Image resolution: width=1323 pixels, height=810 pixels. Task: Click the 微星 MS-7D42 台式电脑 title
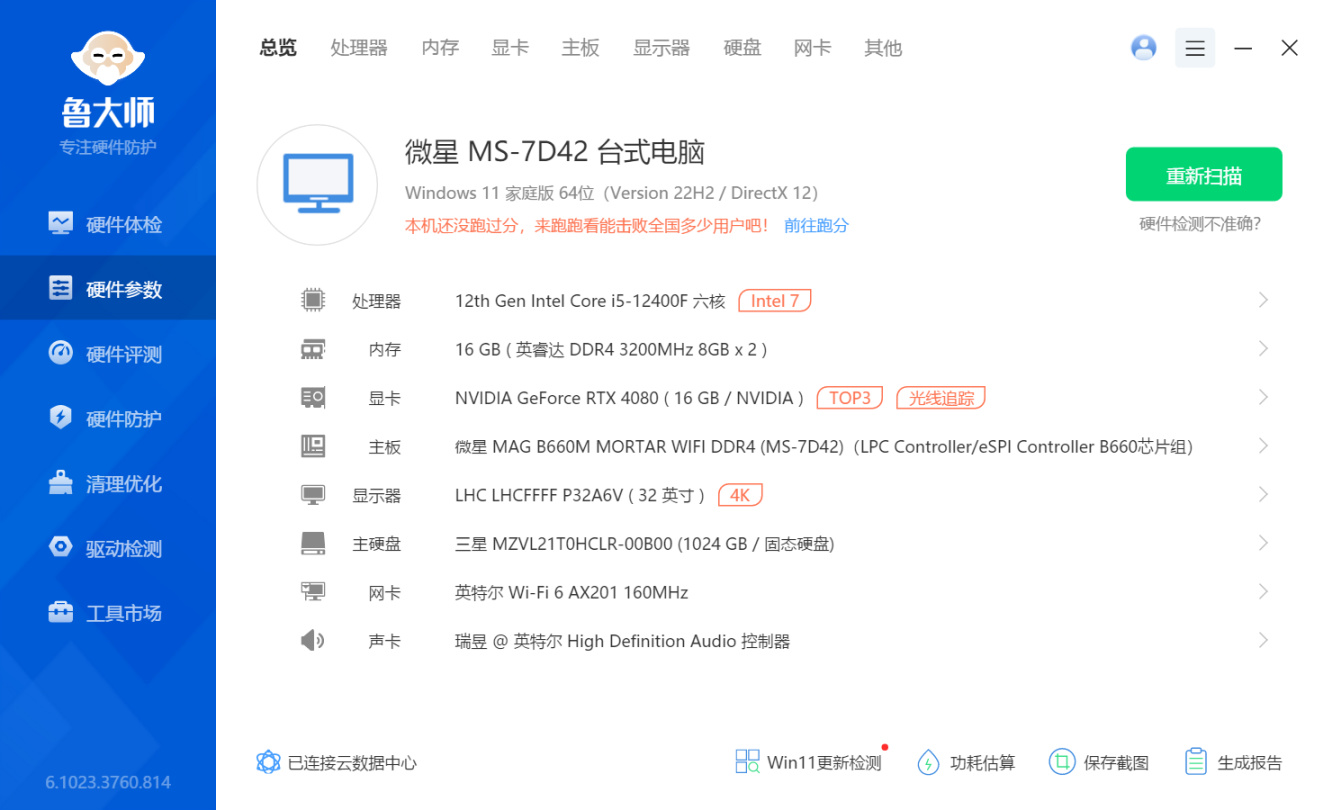click(x=555, y=152)
